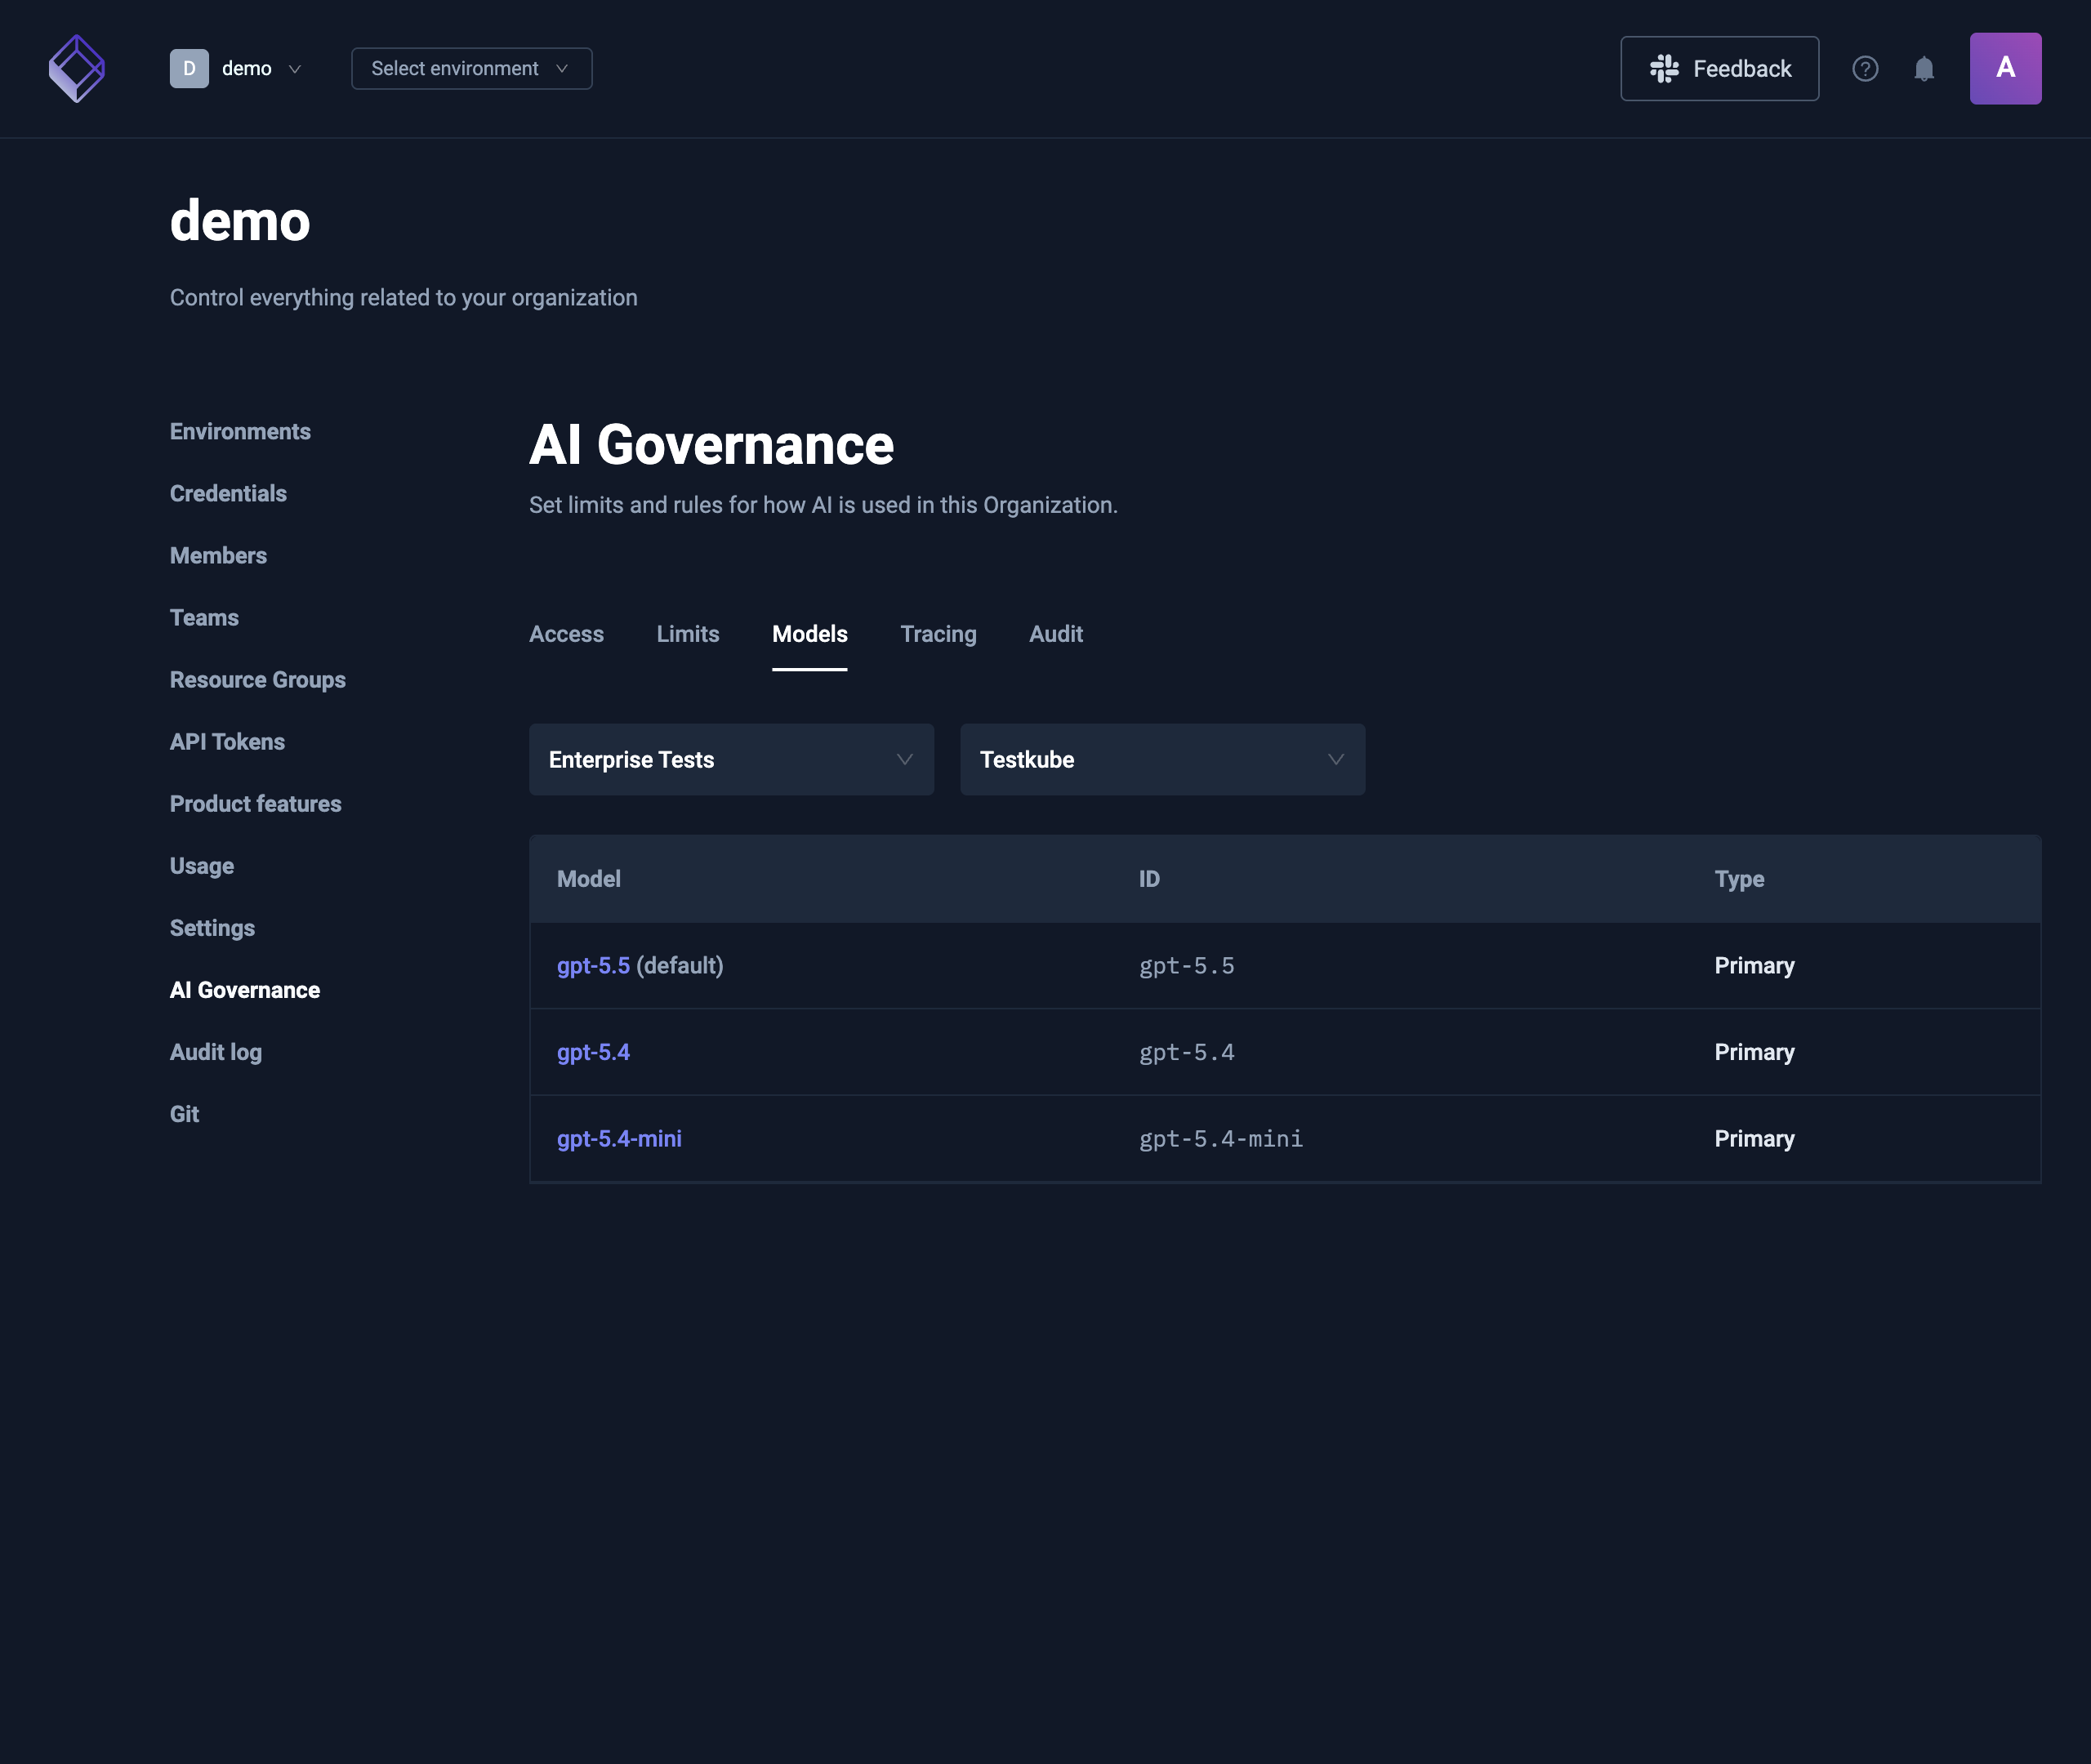
Task: Open Product features page
Action: 255,804
